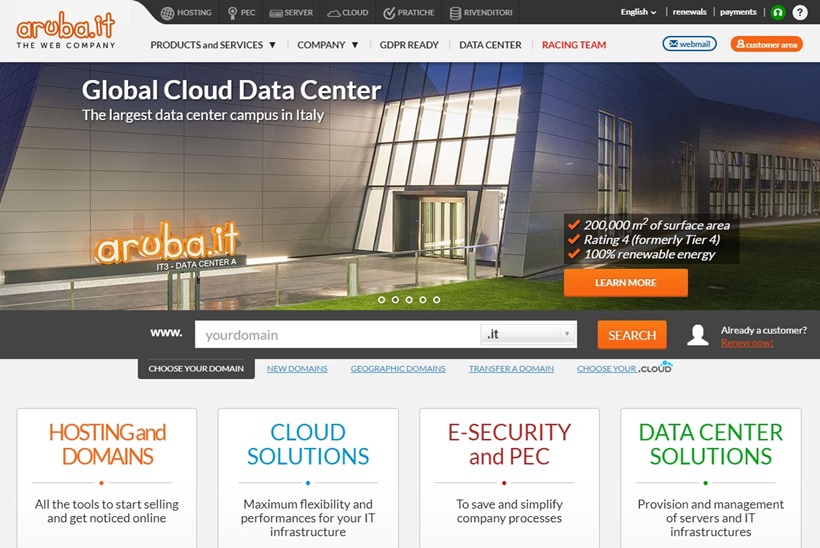This screenshot has height=548, width=820.
Task: Expand Products and Services menu
Action: click(x=213, y=45)
